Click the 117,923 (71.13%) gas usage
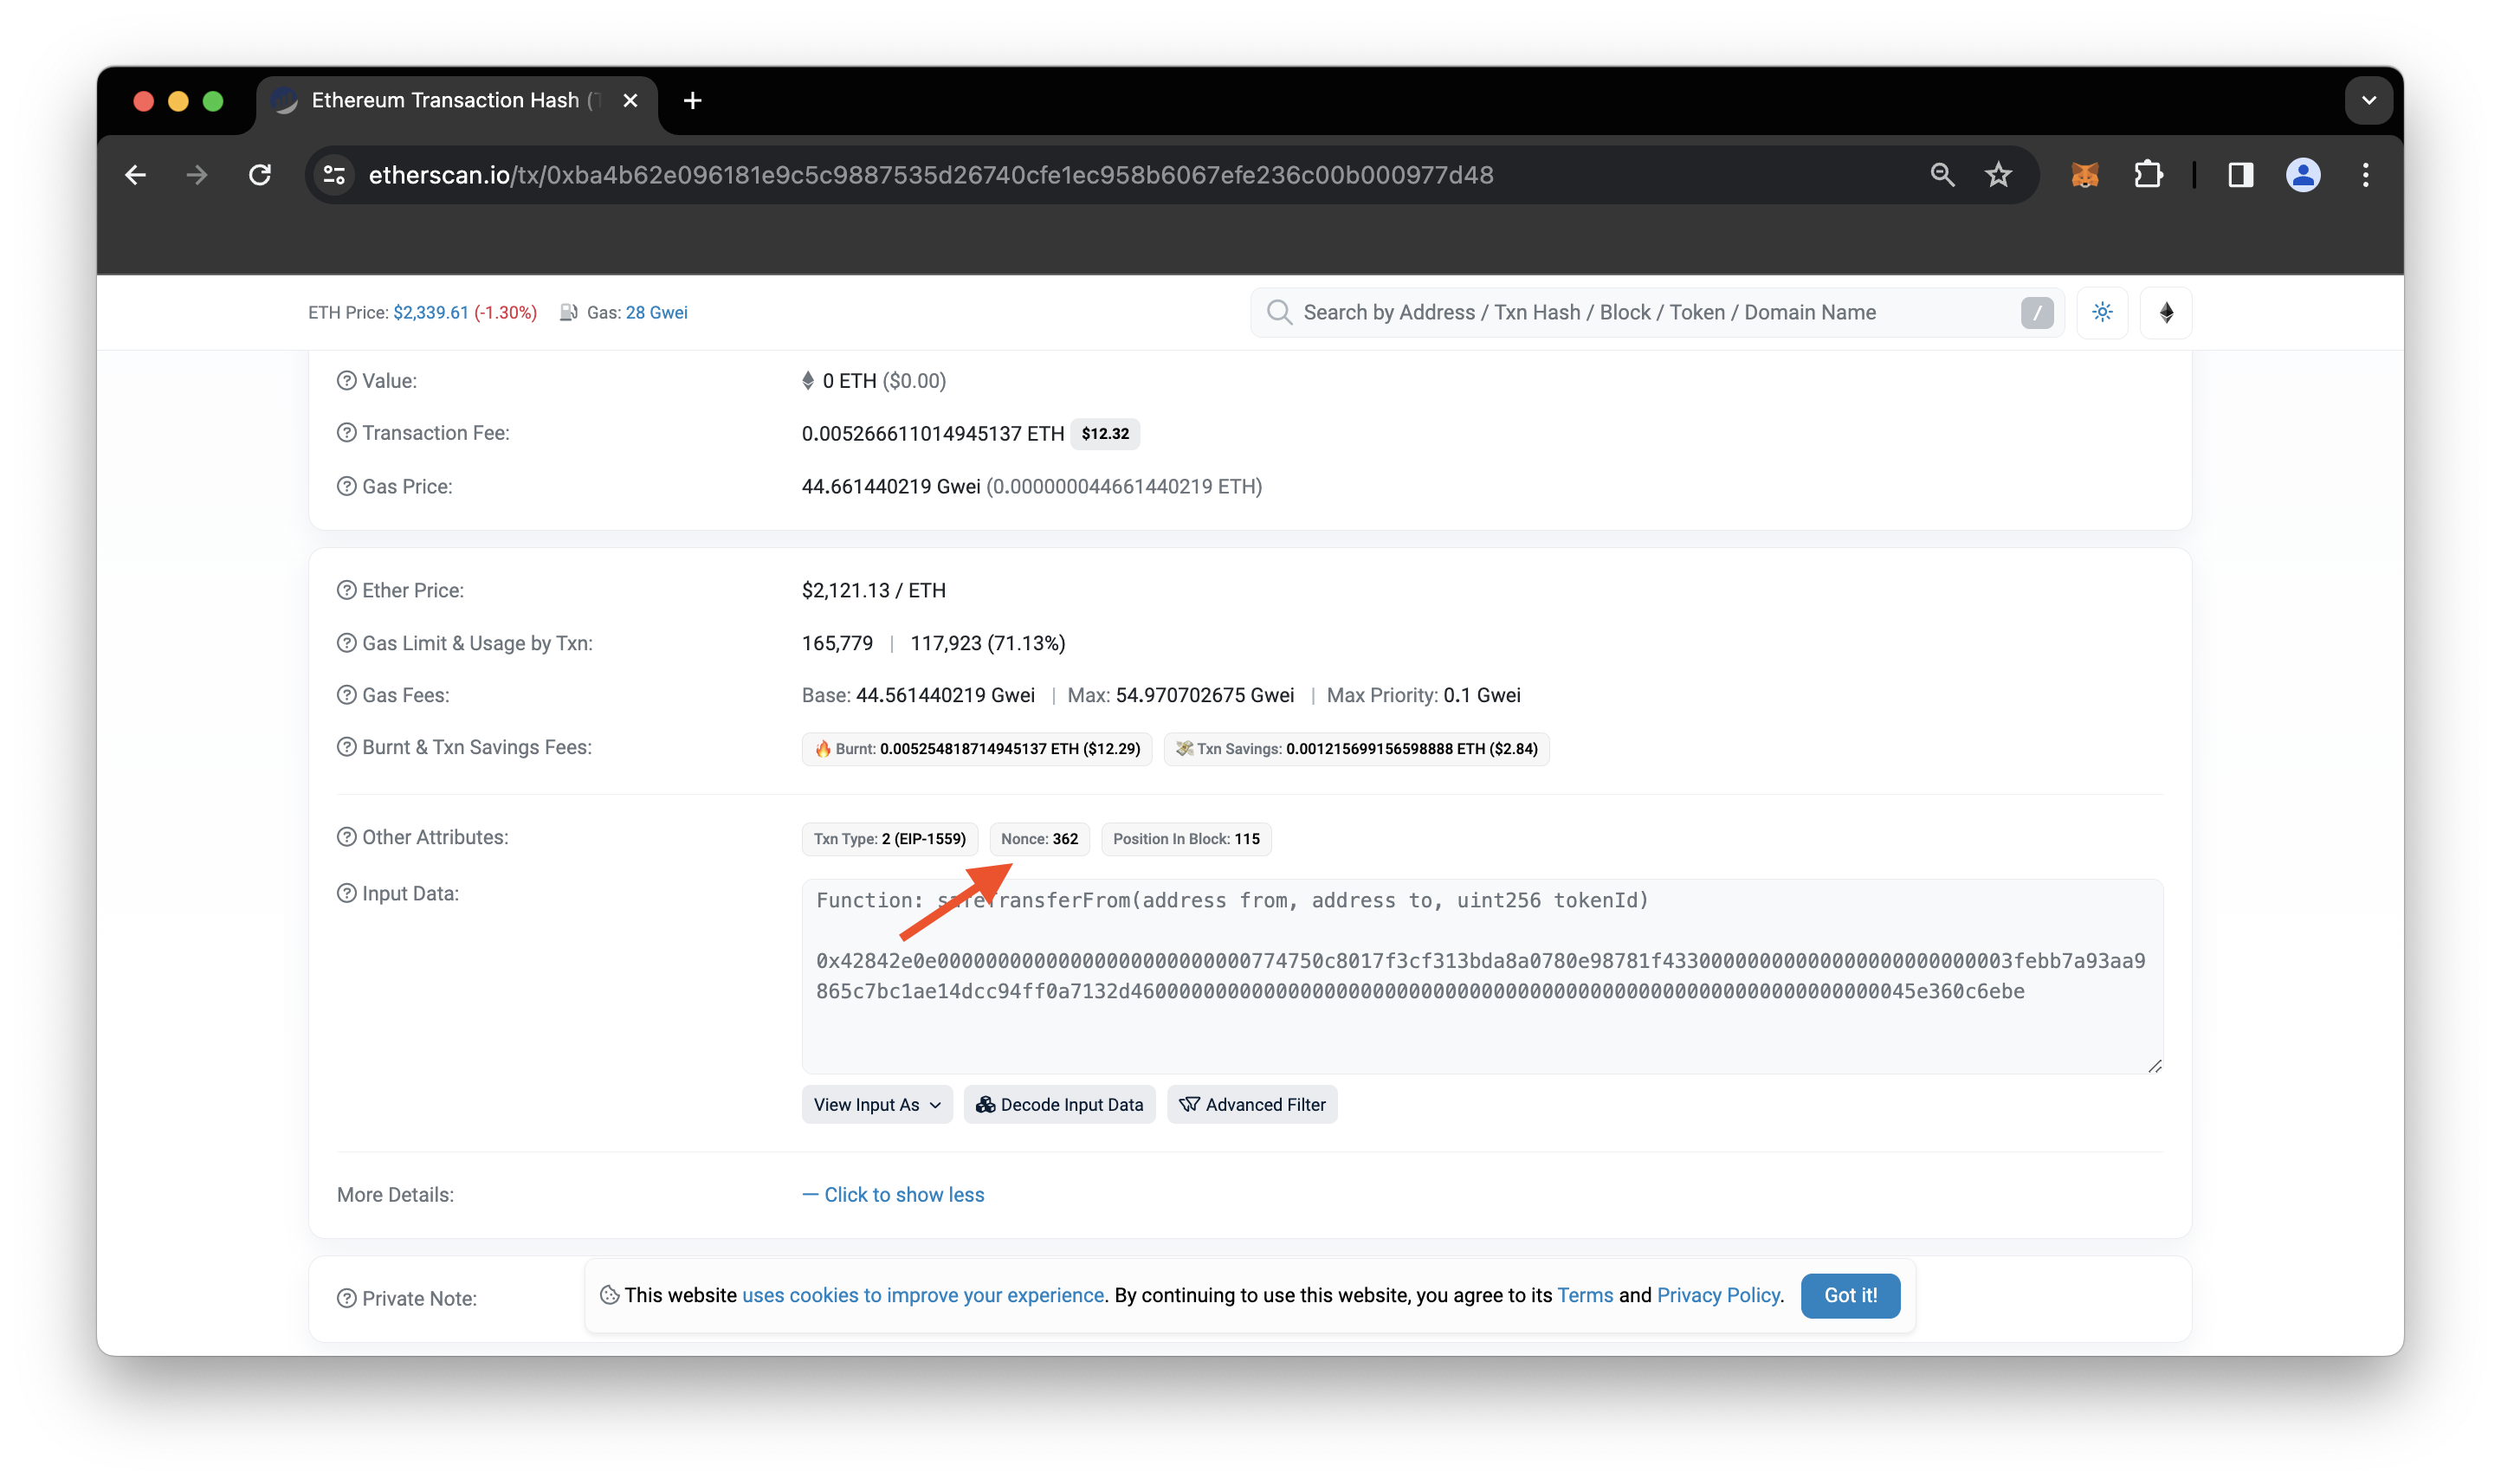The height and width of the screenshot is (1484, 2501). click(987, 643)
